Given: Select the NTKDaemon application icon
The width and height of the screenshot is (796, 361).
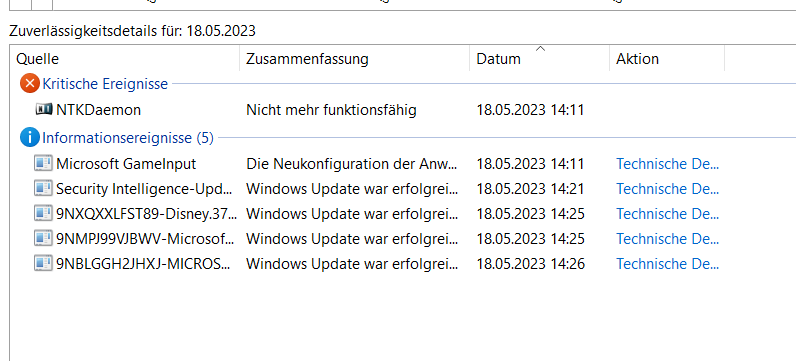Looking at the screenshot, I should (x=44, y=109).
